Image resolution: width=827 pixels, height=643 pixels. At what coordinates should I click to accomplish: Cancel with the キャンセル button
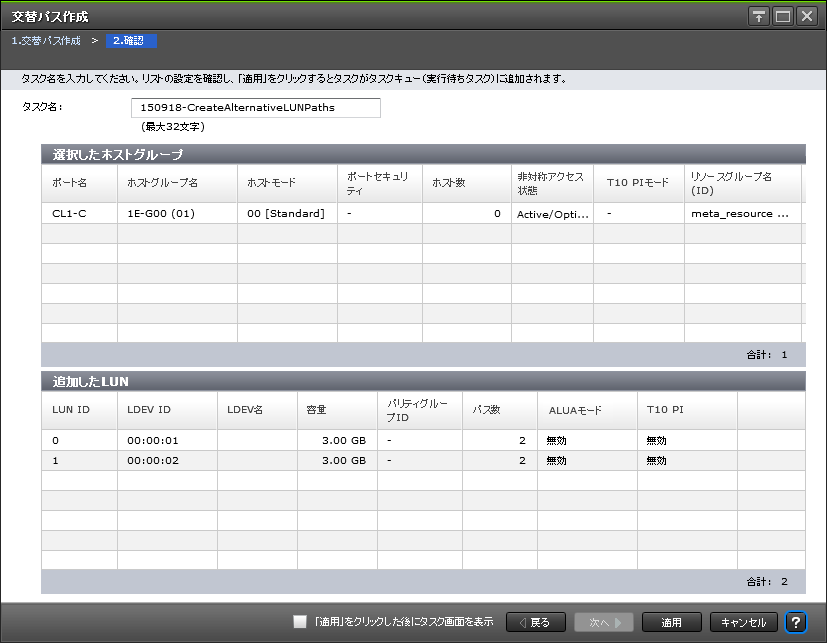click(743, 622)
